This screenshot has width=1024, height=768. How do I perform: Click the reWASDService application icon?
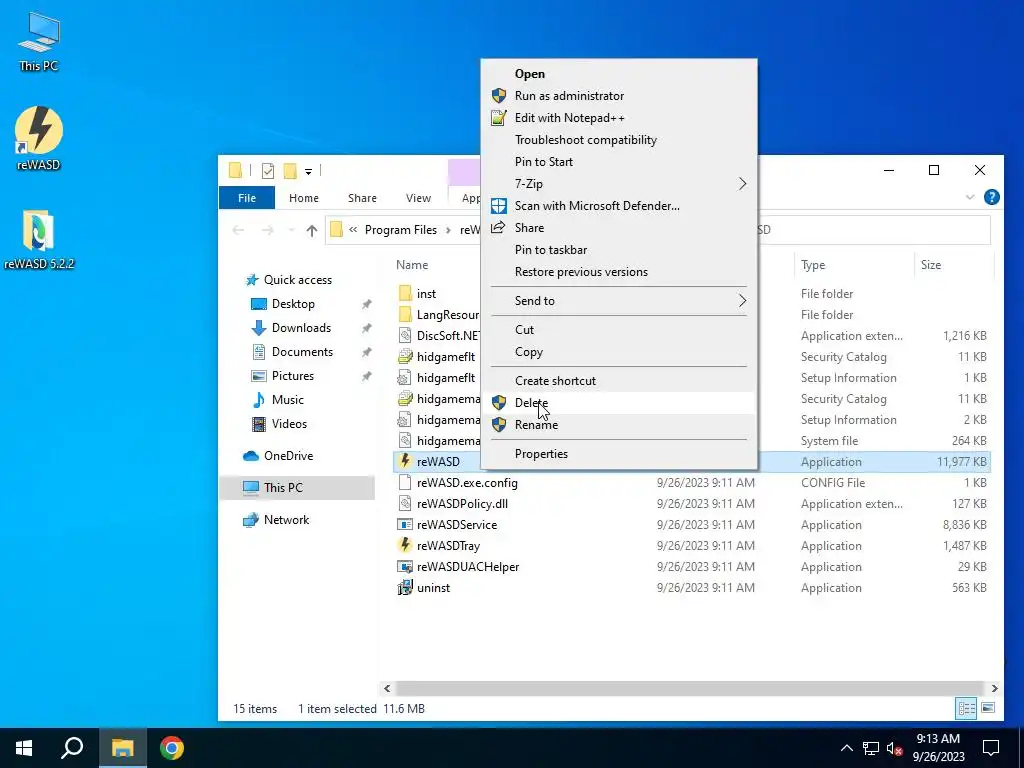(405, 524)
